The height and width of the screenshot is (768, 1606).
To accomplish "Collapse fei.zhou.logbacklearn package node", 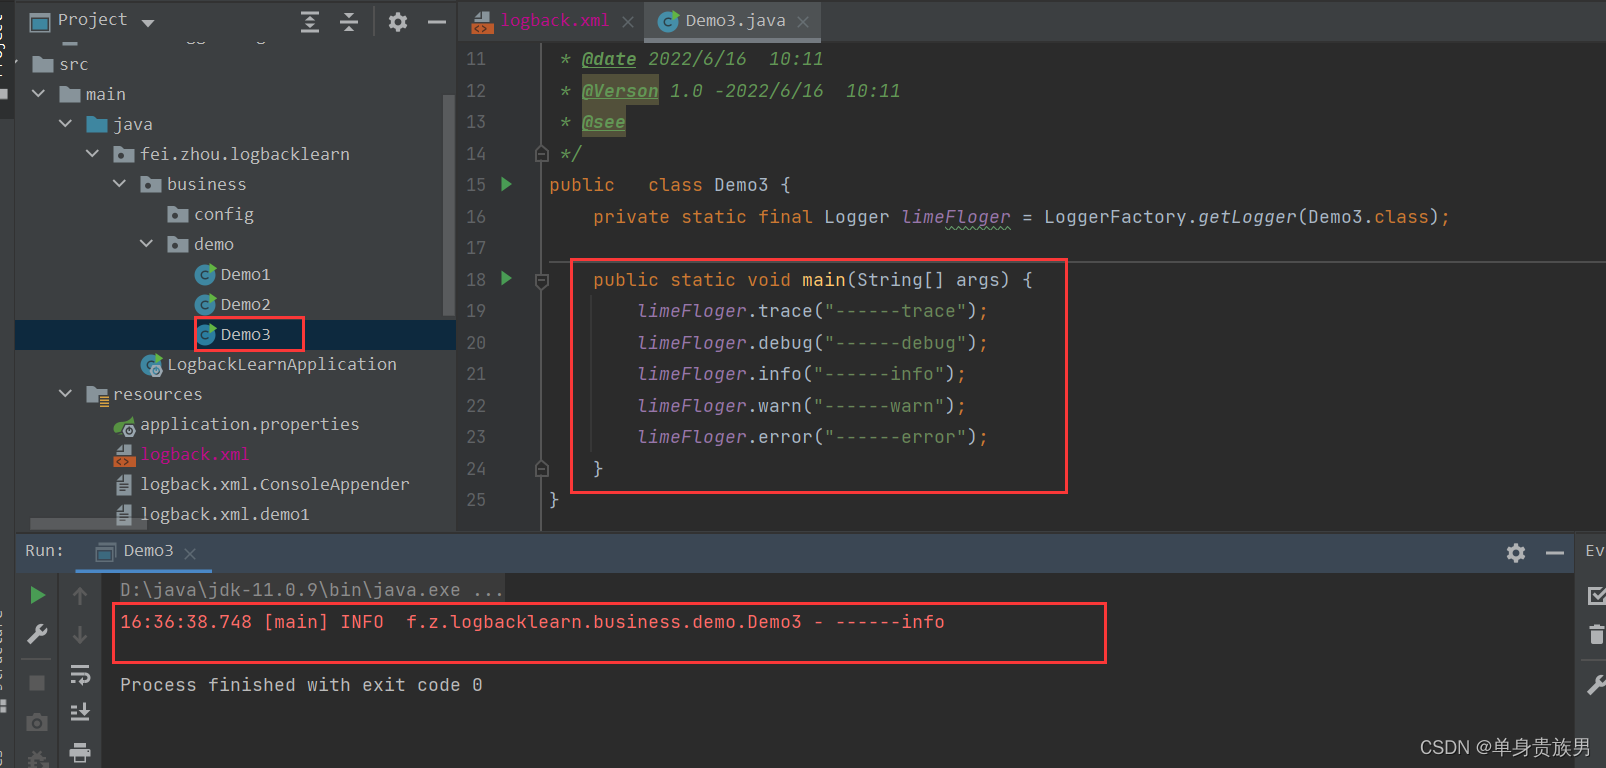I will [93, 154].
